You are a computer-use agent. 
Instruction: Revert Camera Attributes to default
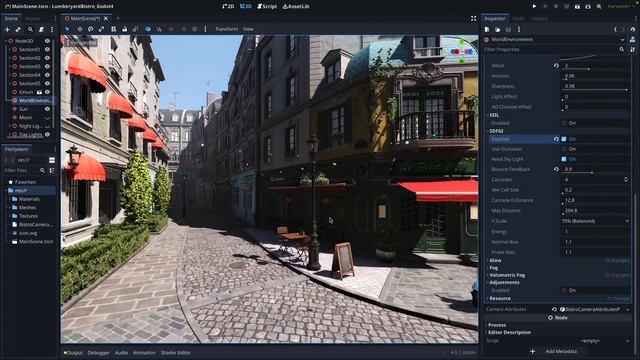pyautogui.click(x=554, y=309)
